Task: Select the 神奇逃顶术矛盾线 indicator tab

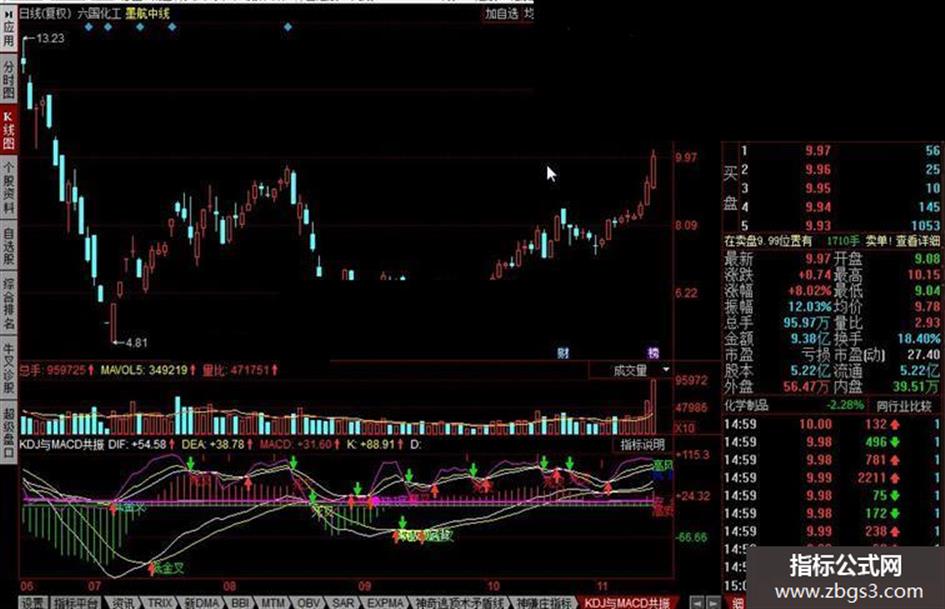Action: coord(459,602)
